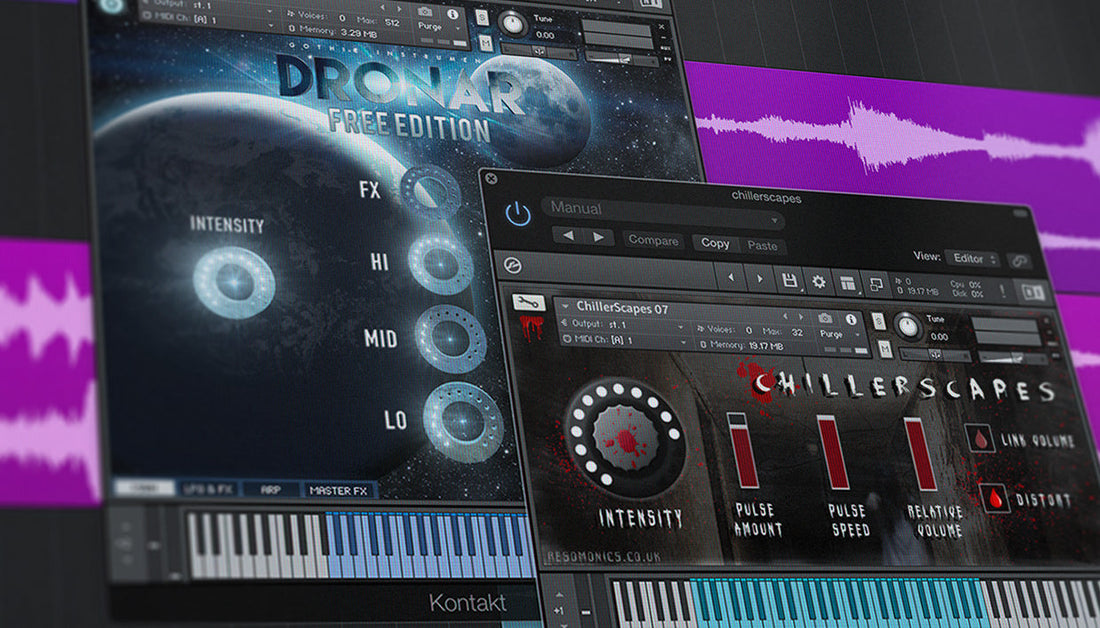Click ChillerScapes snapshot camera icon
The height and width of the screenshot is (628, 1100).
tap(826, 318)
